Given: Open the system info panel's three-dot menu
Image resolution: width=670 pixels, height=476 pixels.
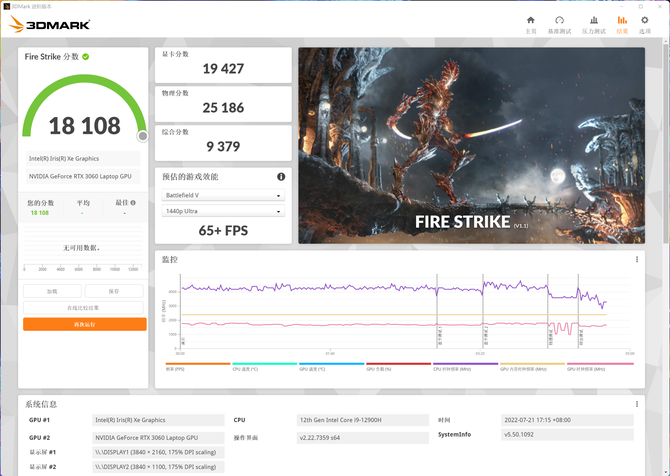Looking at the screenshot, I should (637, 404).
